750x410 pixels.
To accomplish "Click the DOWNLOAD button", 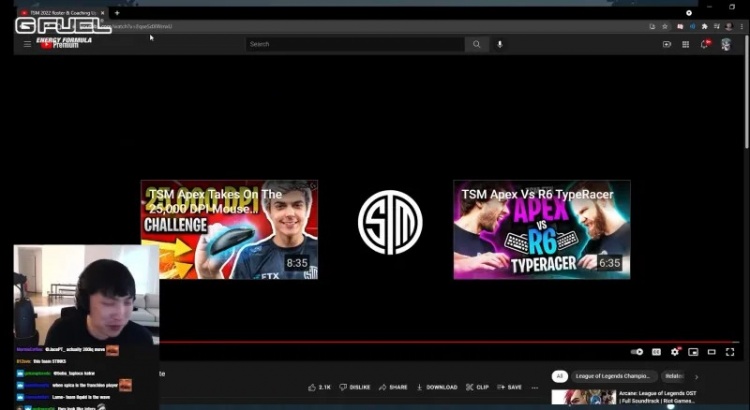I will tap(437, 388).
